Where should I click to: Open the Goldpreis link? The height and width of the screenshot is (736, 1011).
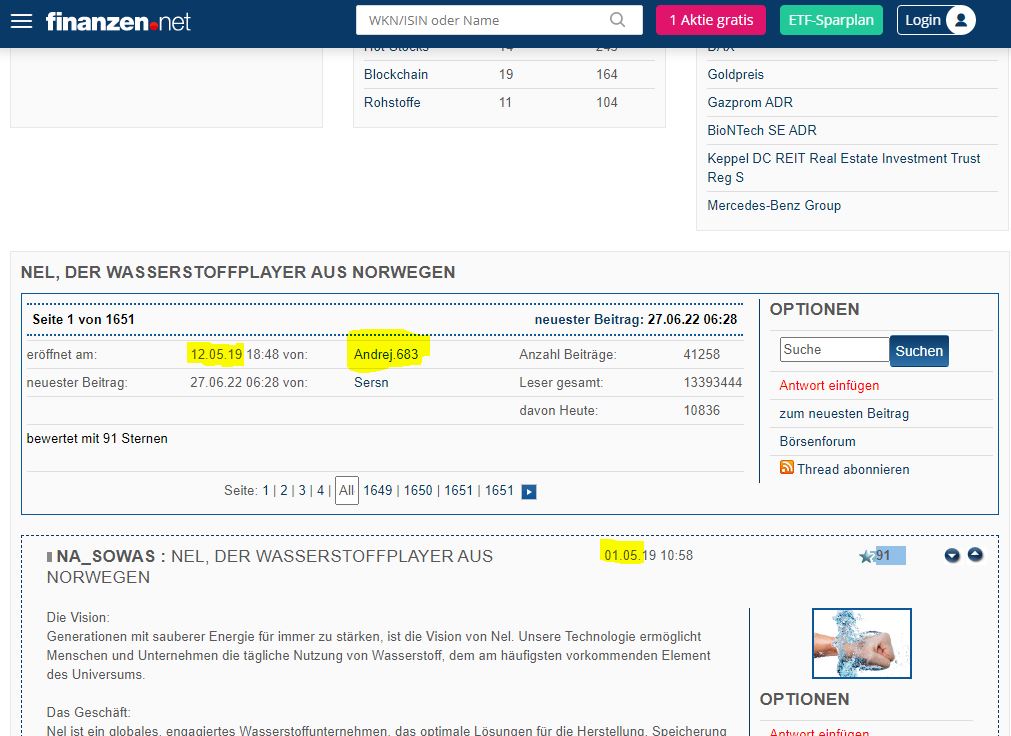(735, 74)
